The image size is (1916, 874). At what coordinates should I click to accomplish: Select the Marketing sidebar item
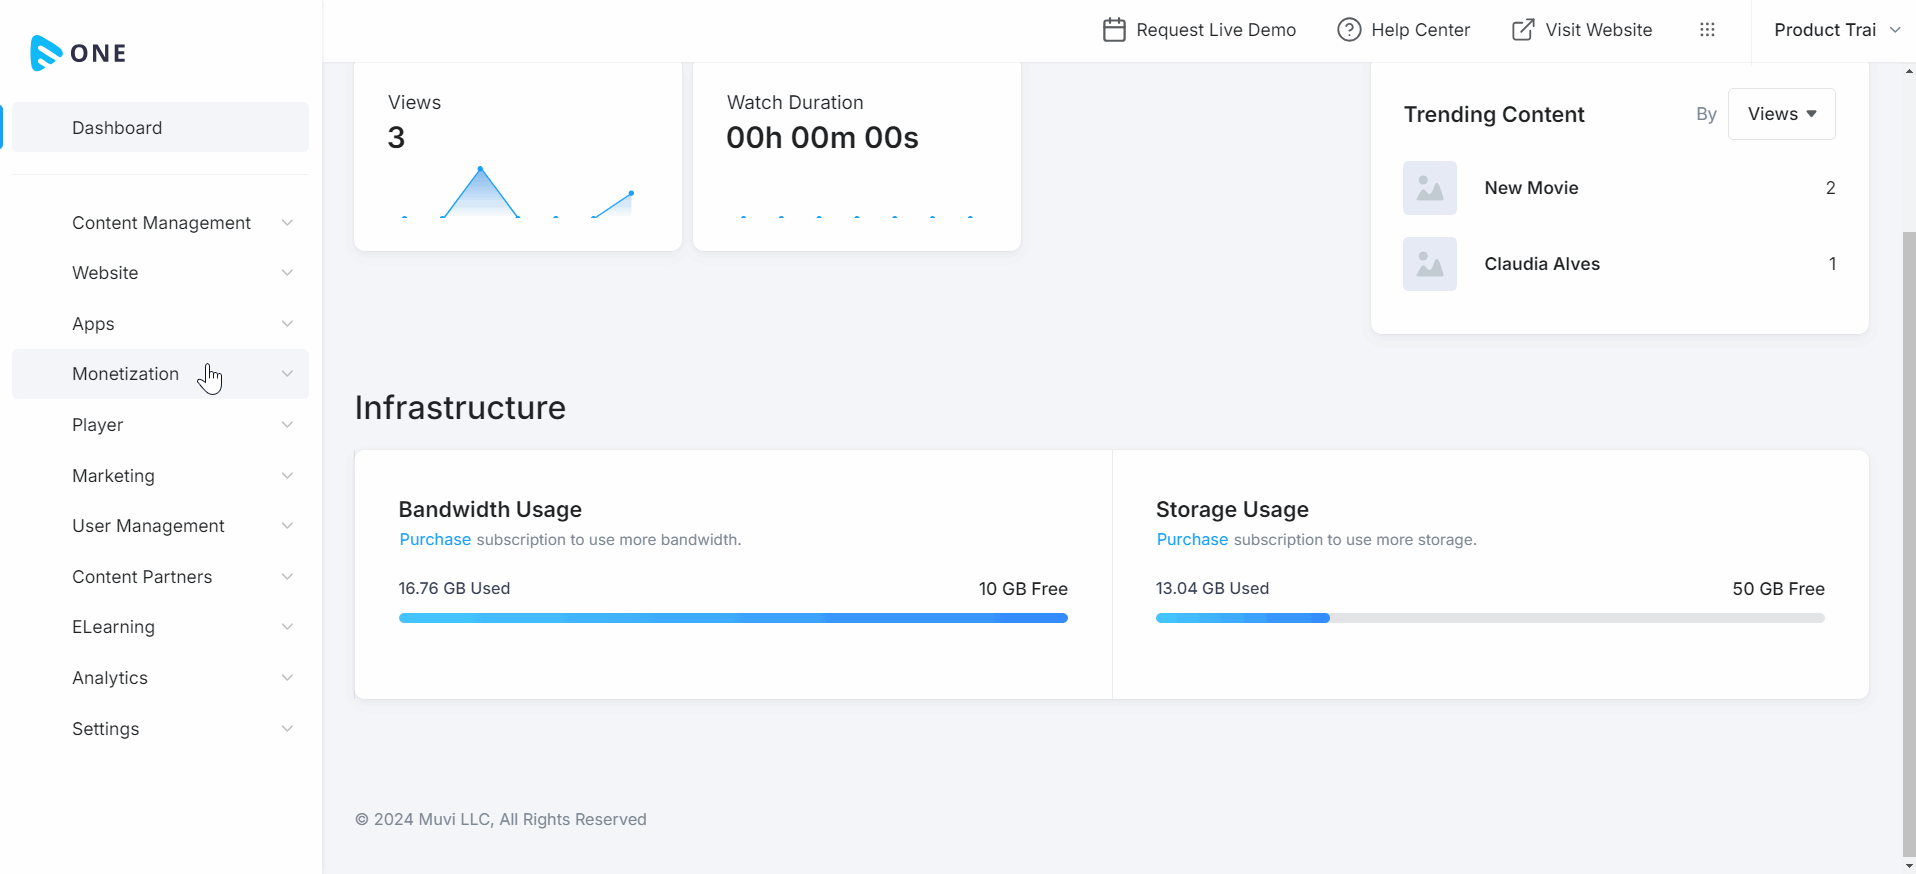[113, 476]
